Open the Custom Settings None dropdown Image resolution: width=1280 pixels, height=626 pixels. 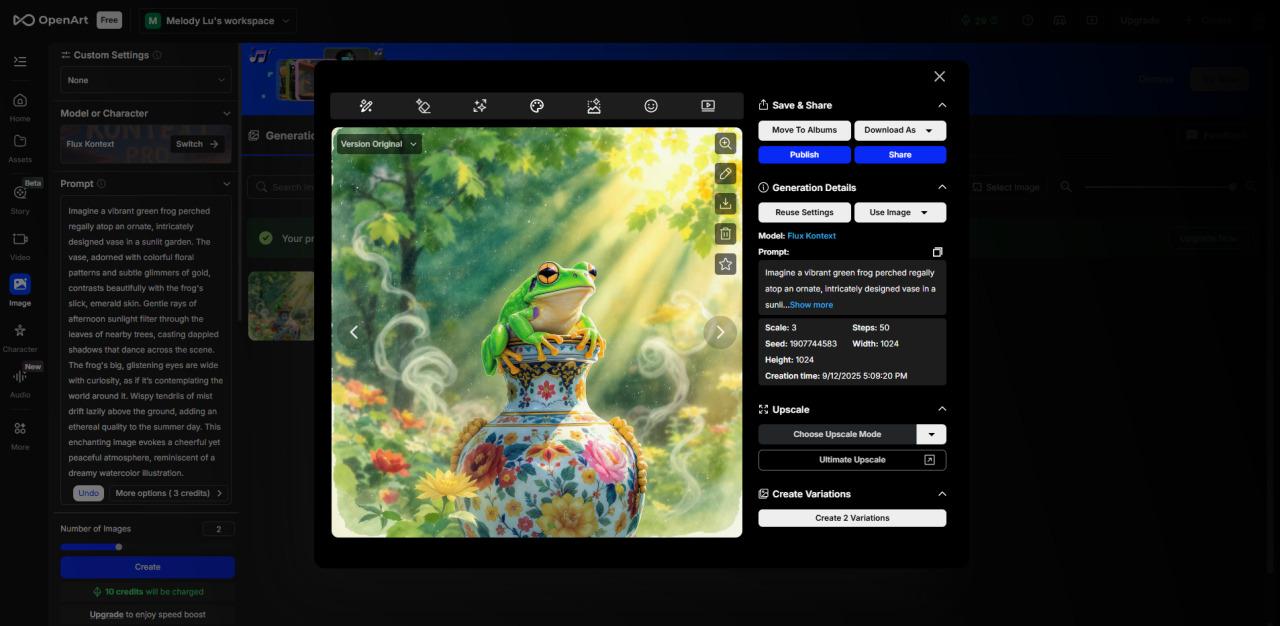[x=147, y=80]
